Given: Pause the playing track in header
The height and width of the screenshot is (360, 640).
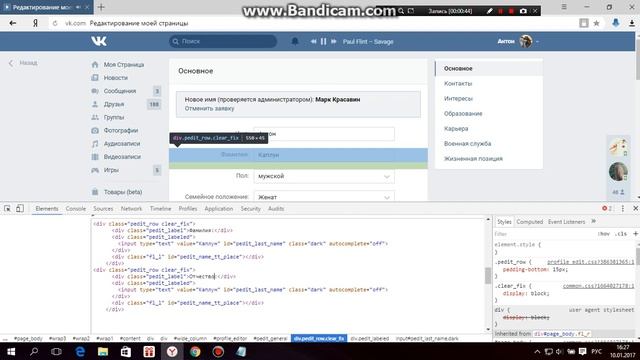Looking at the screenshot, I should 323,41.
